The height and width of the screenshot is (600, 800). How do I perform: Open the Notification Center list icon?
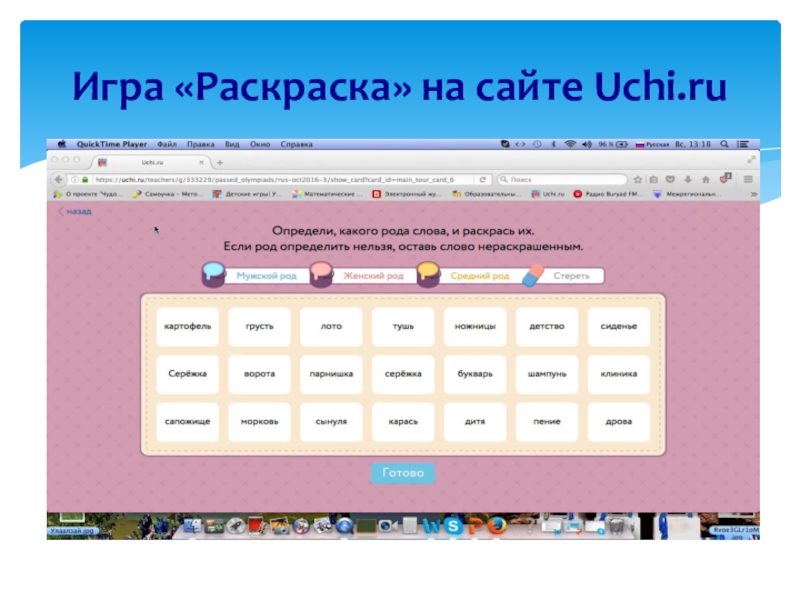(x=743, y=144)
